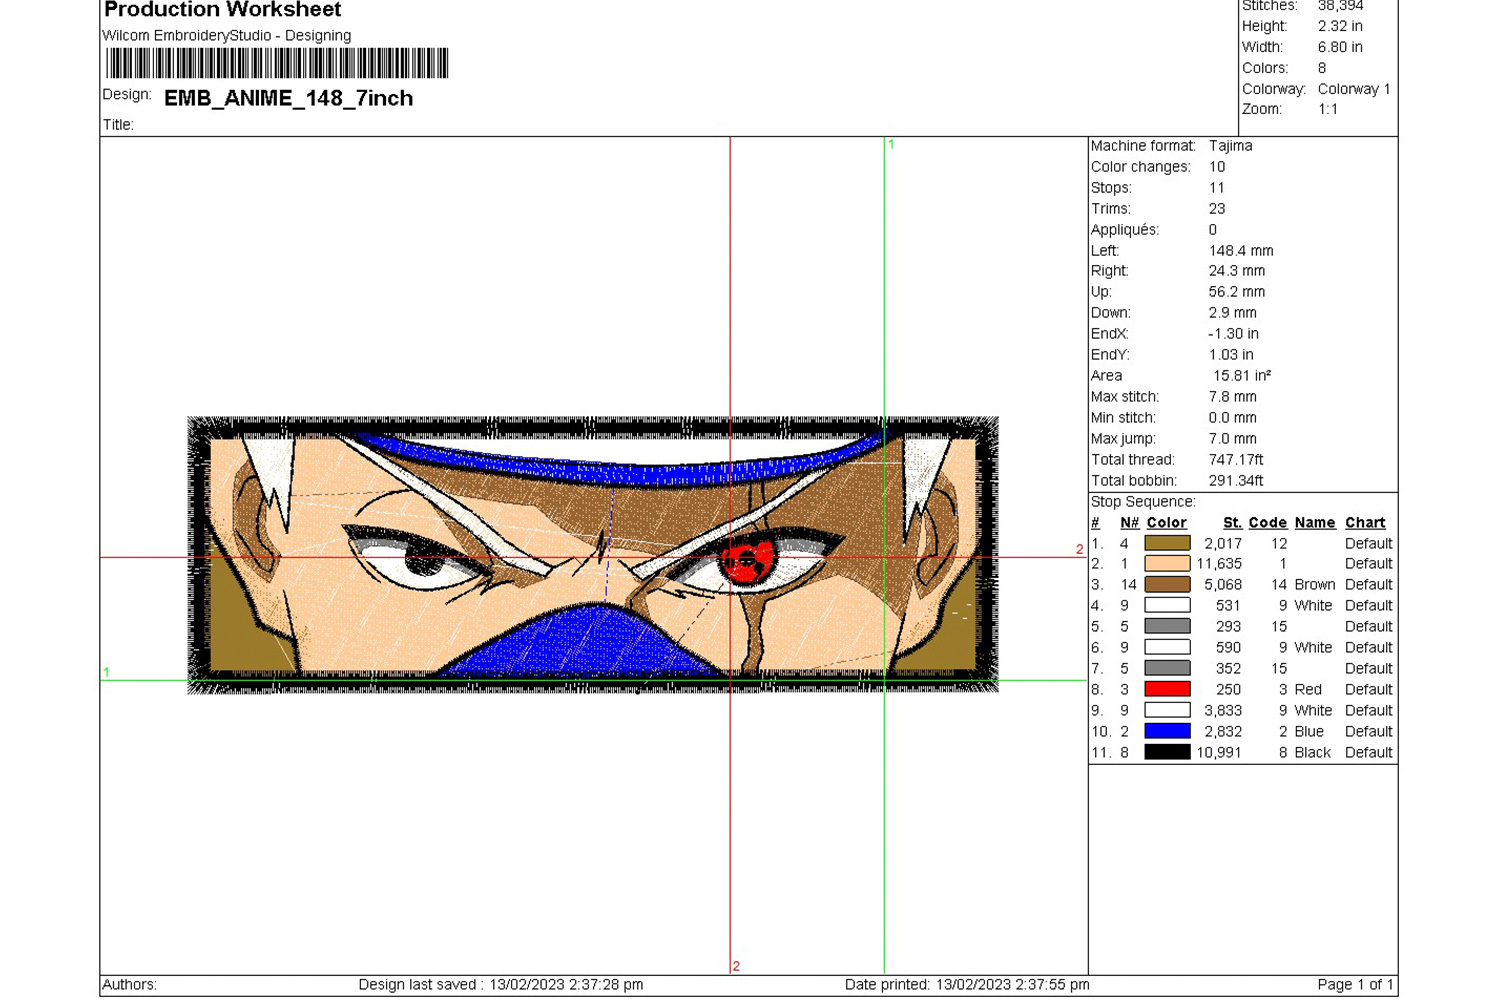
Task: Select the Black color swatch in row 11
Action: [1167, 753]
